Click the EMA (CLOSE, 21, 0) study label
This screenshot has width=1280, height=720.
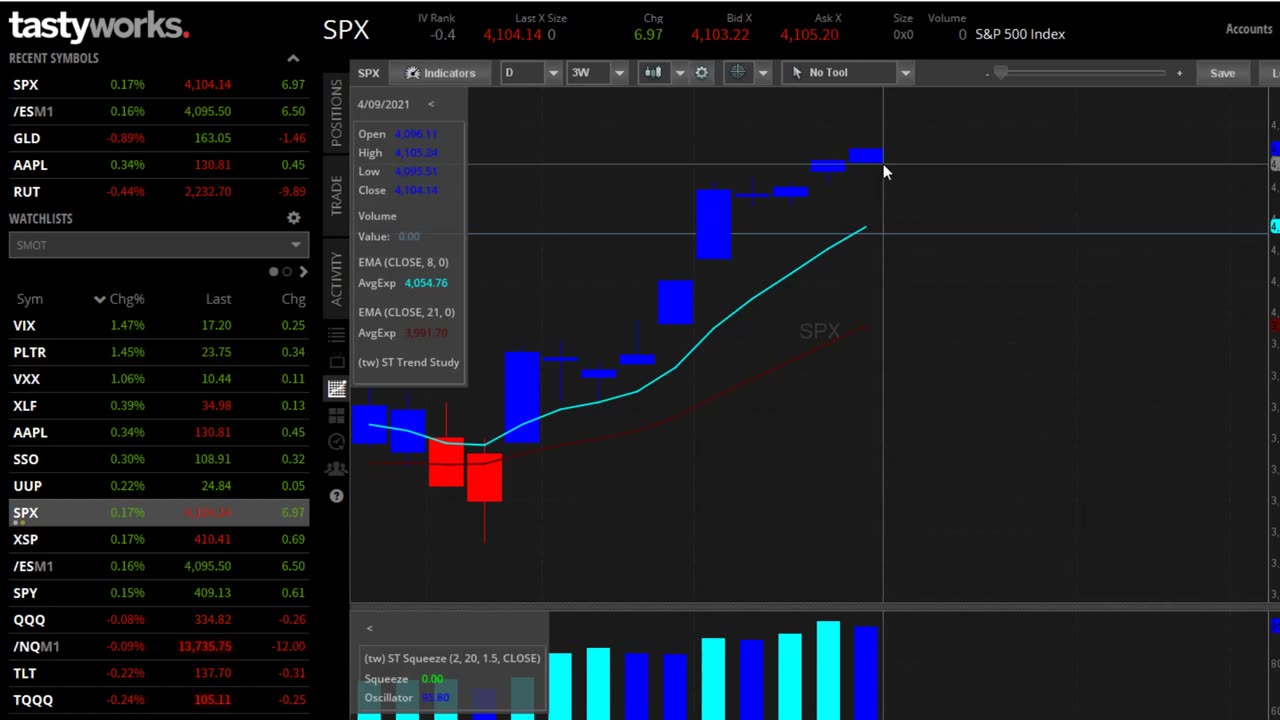(406, 312)
